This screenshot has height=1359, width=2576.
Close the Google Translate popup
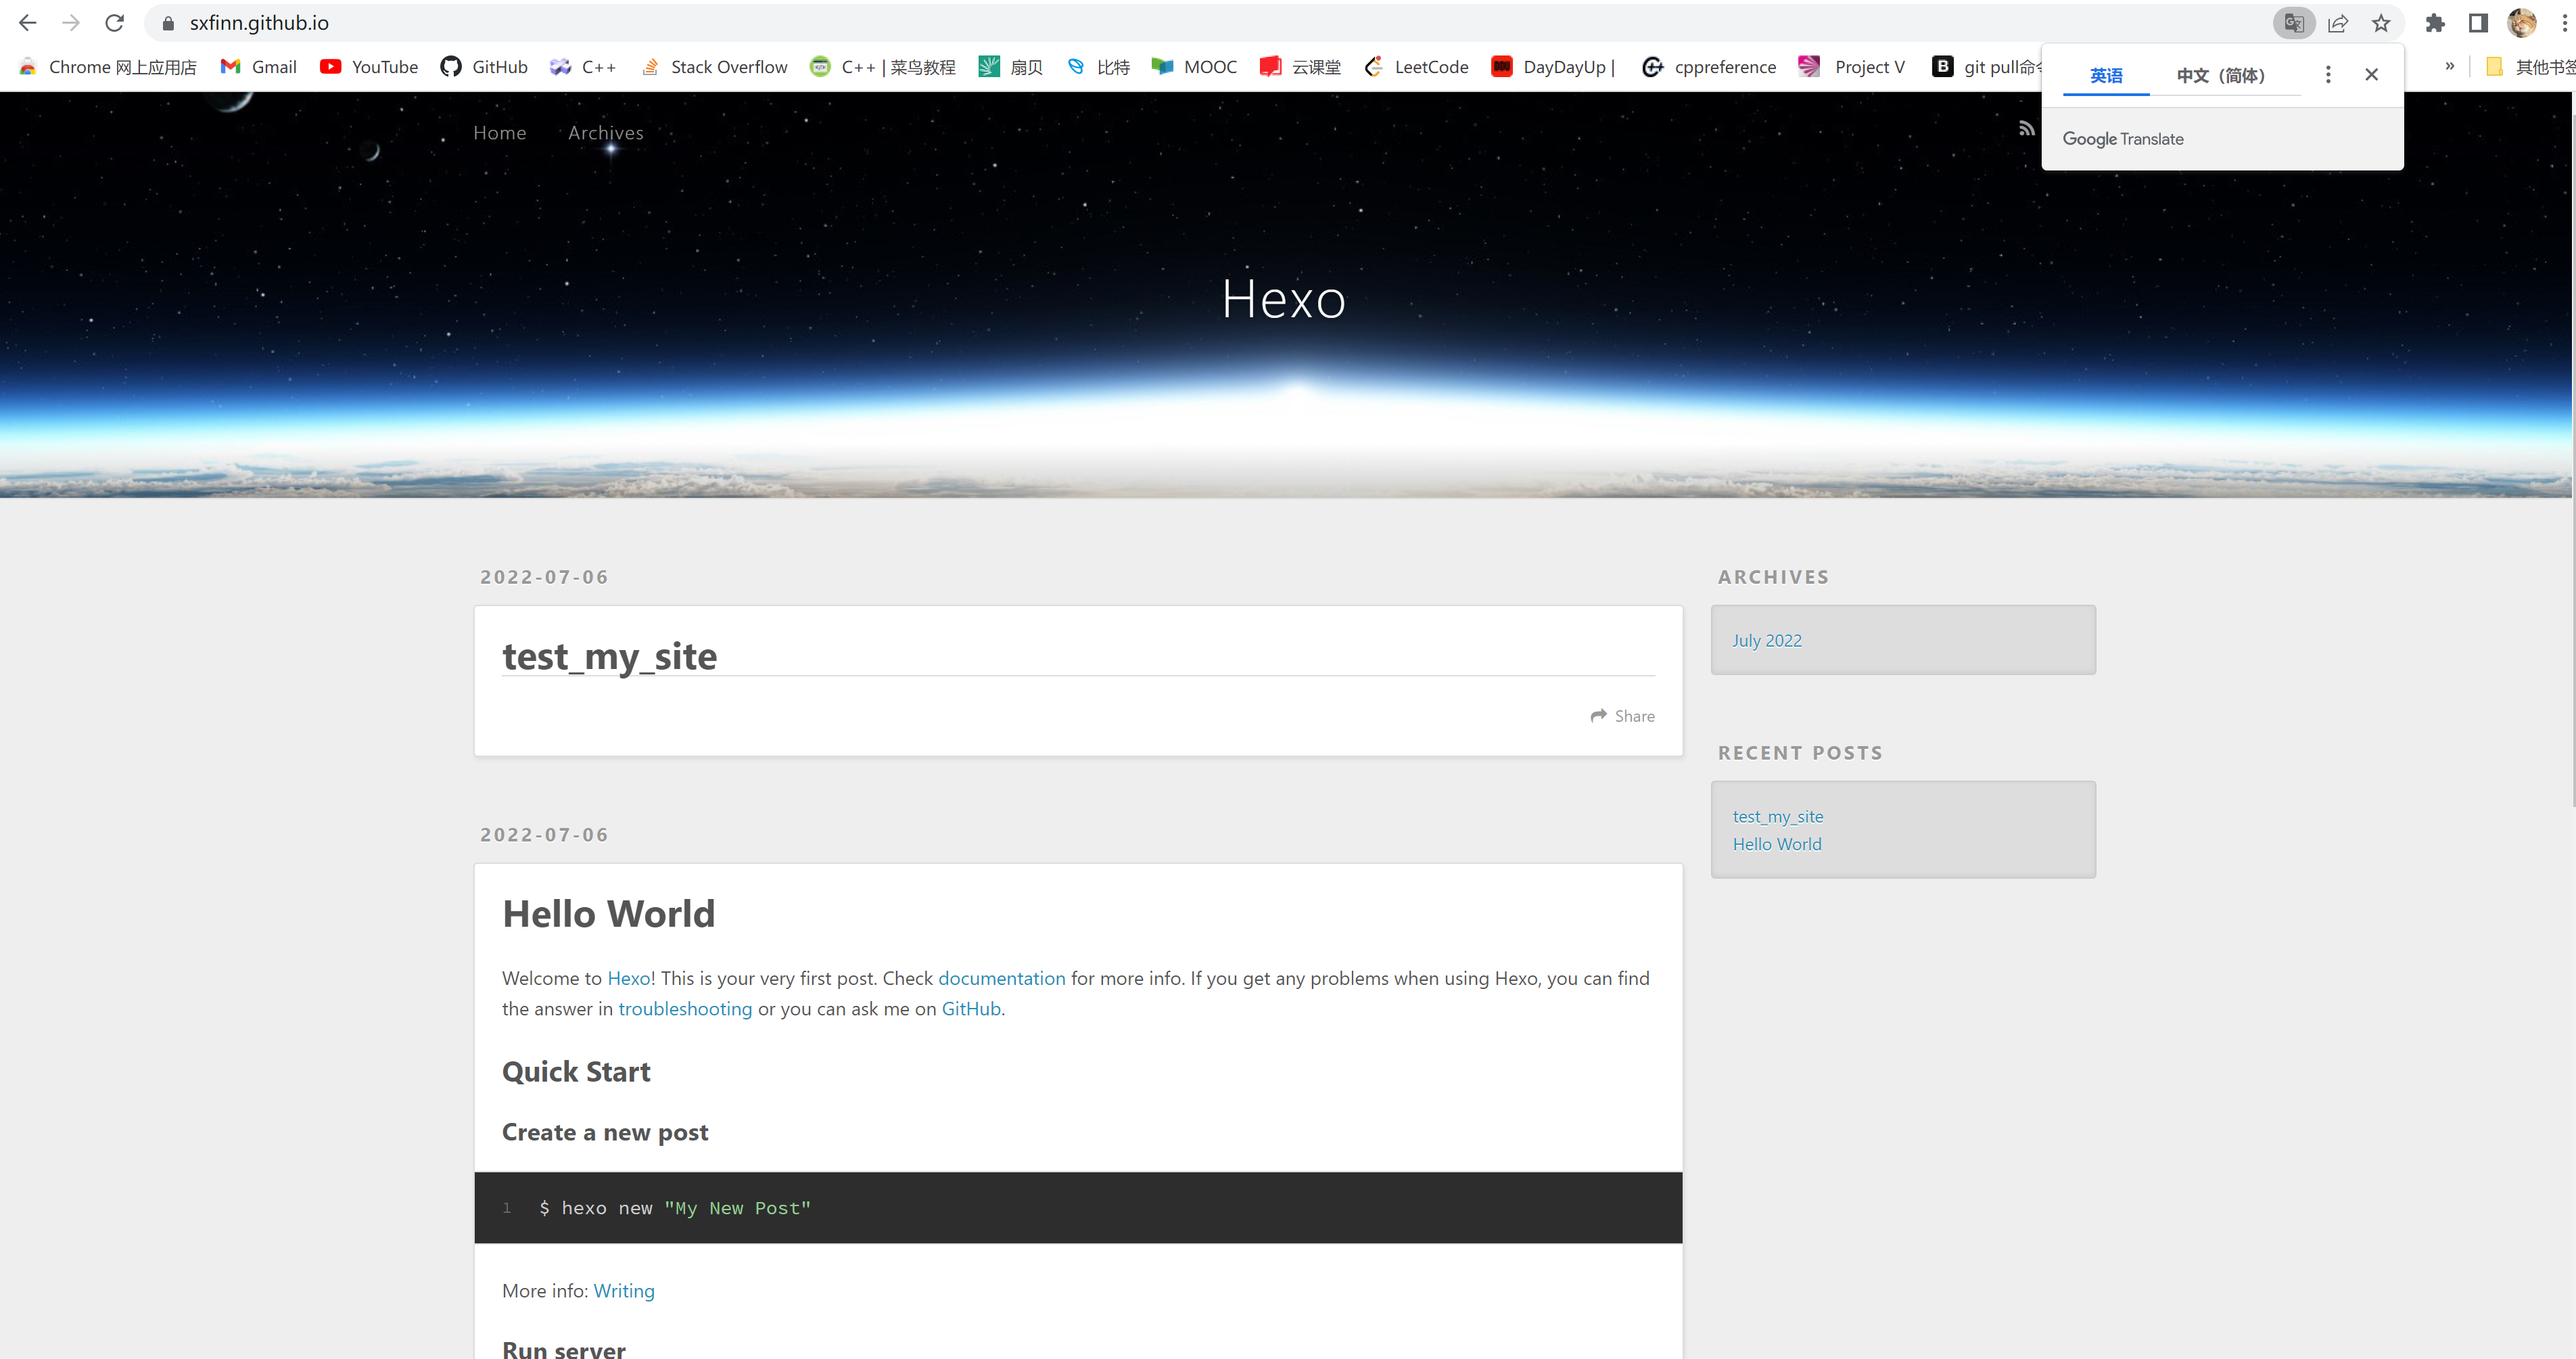[x=2371, y=75]
